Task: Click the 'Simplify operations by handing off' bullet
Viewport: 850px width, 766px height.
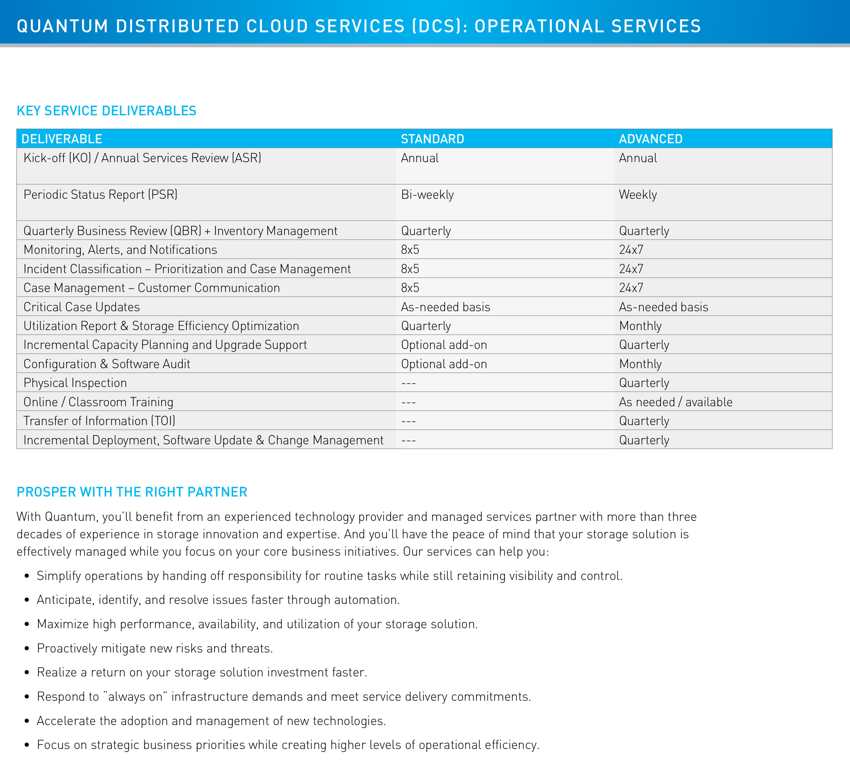Action: 329,576
